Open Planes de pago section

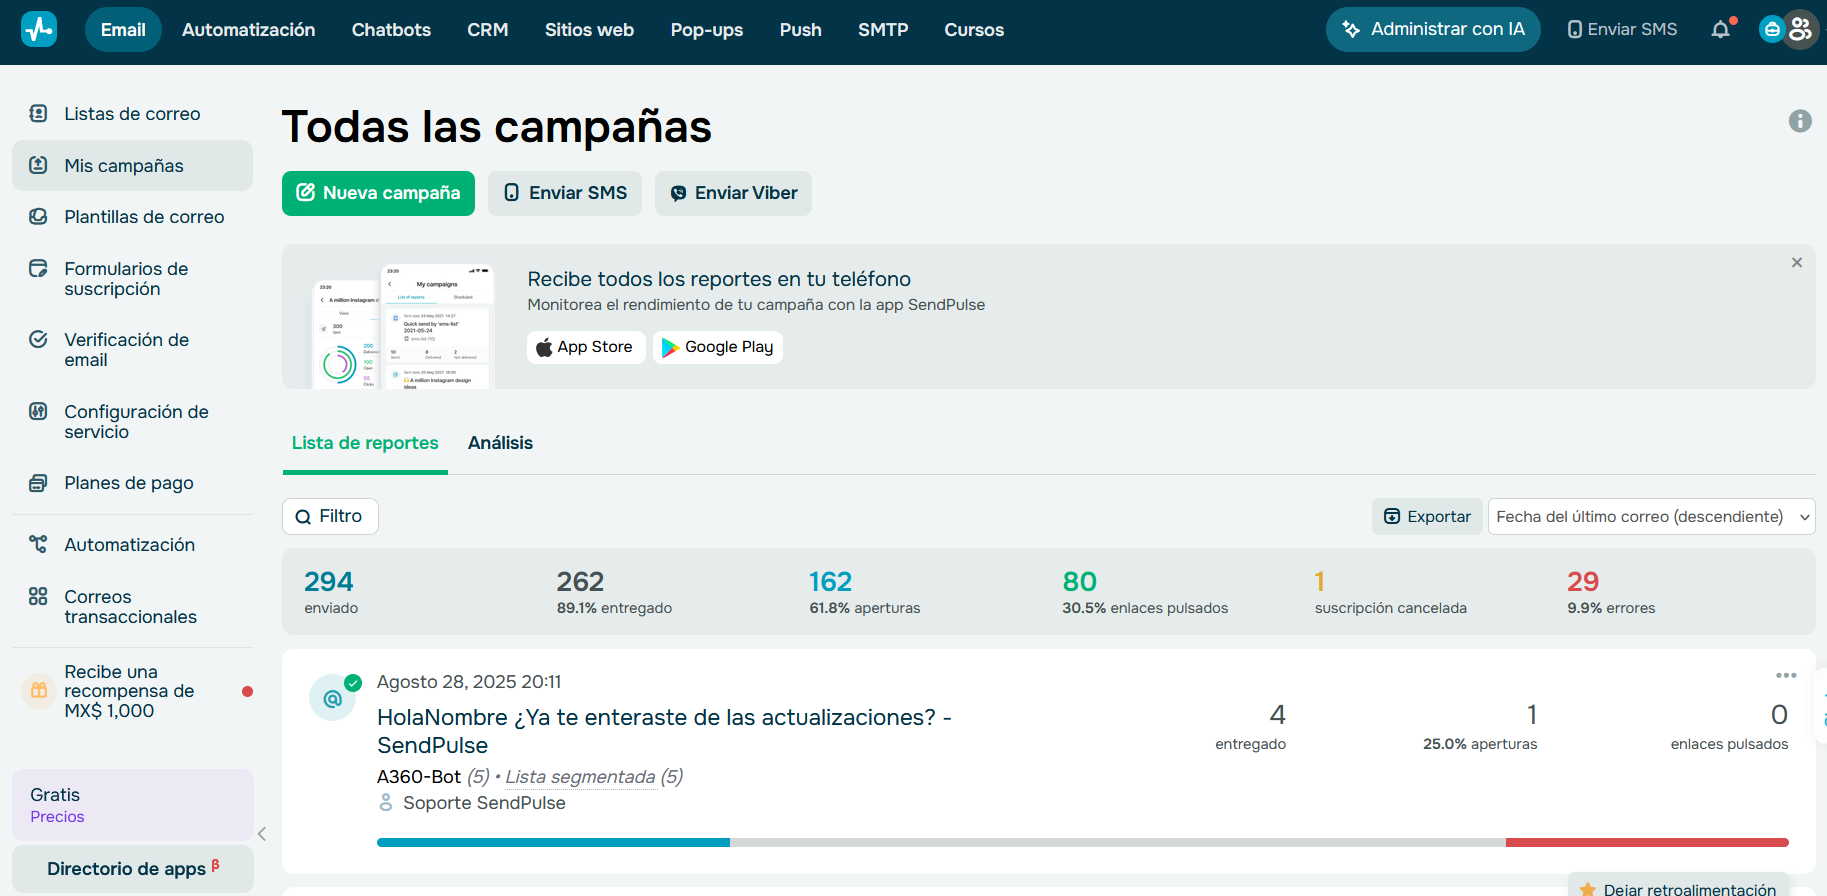pyautogui.click(x=132, y=483)
